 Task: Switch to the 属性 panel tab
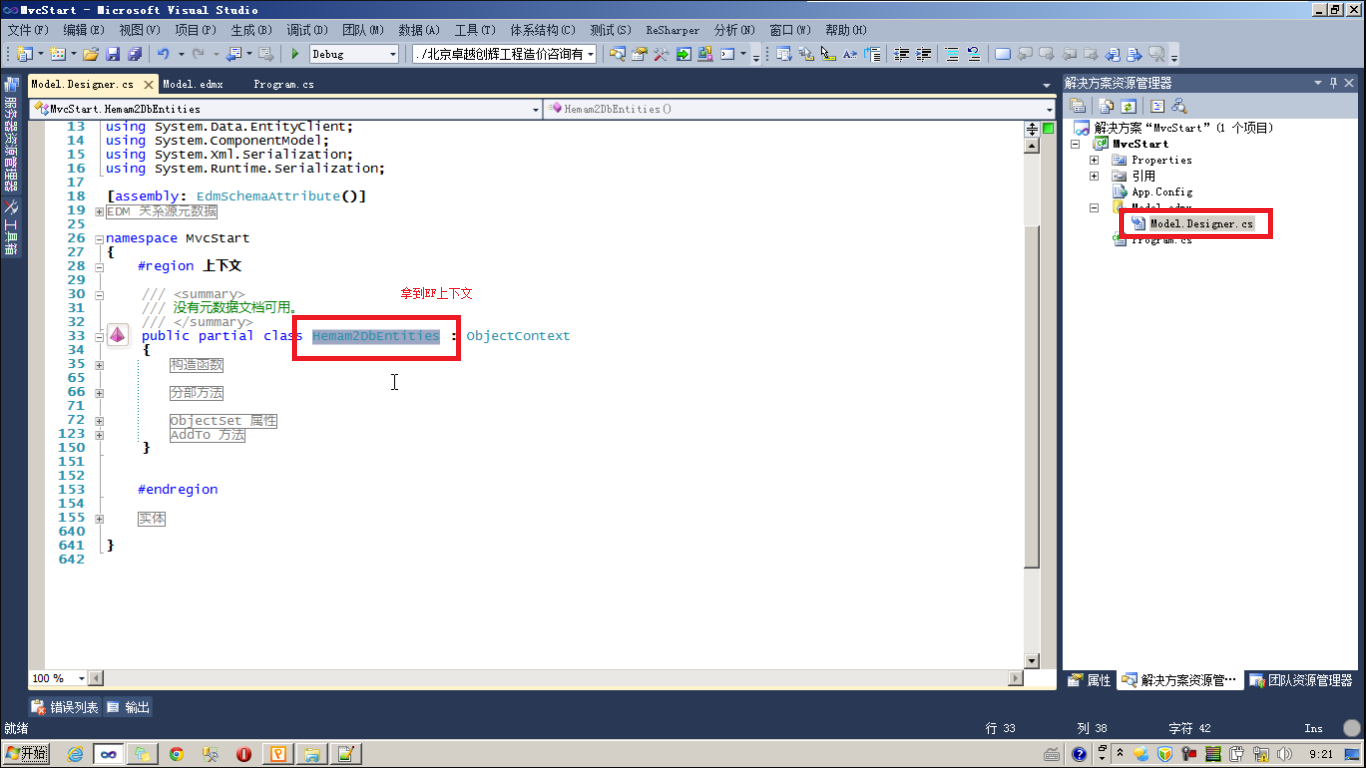click(x=1089, y=680)
